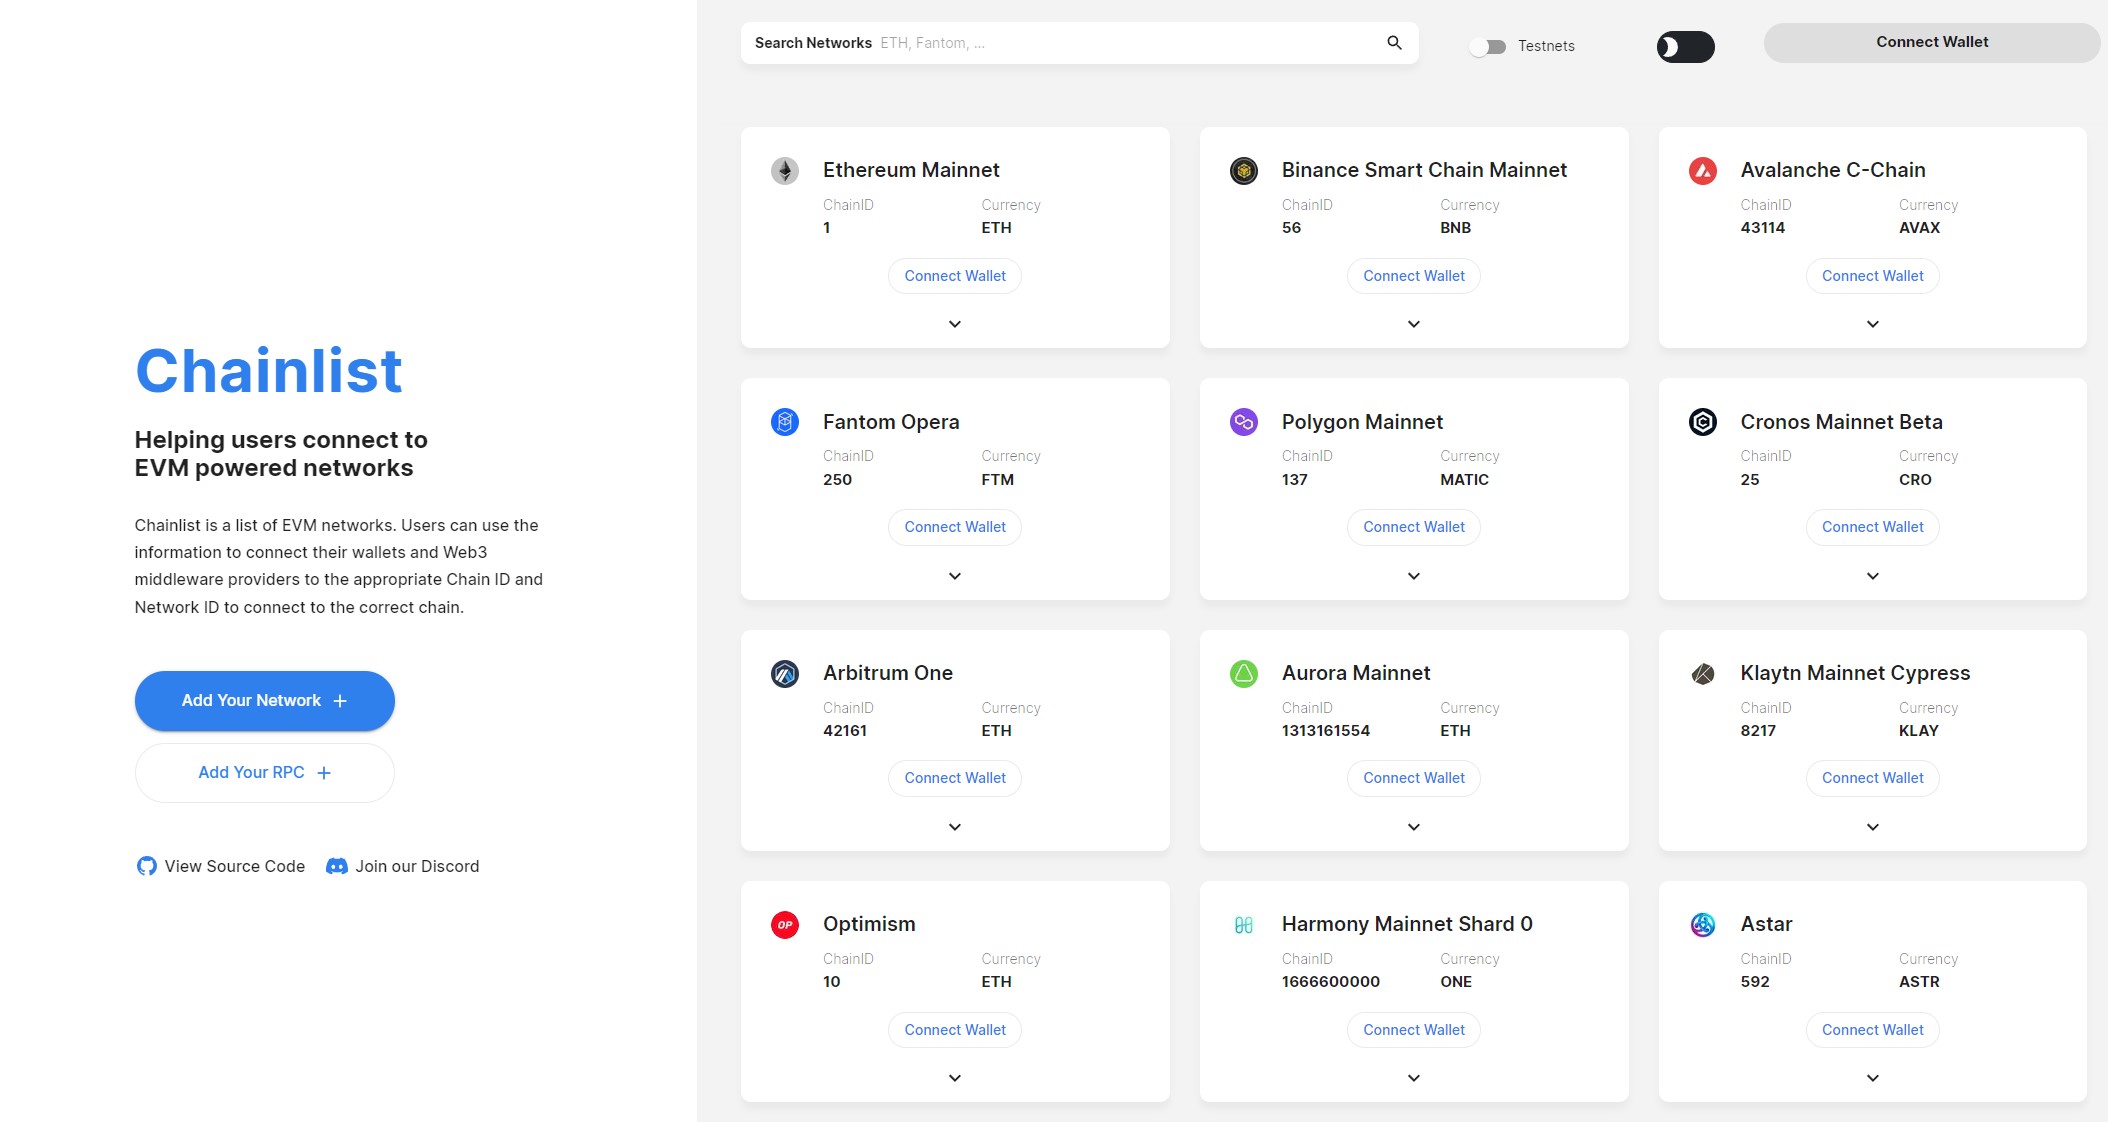The height and width of the screenshot is (1122, 2108).
Task: Click the search magnifier icon
Action: coord(1394,43)
